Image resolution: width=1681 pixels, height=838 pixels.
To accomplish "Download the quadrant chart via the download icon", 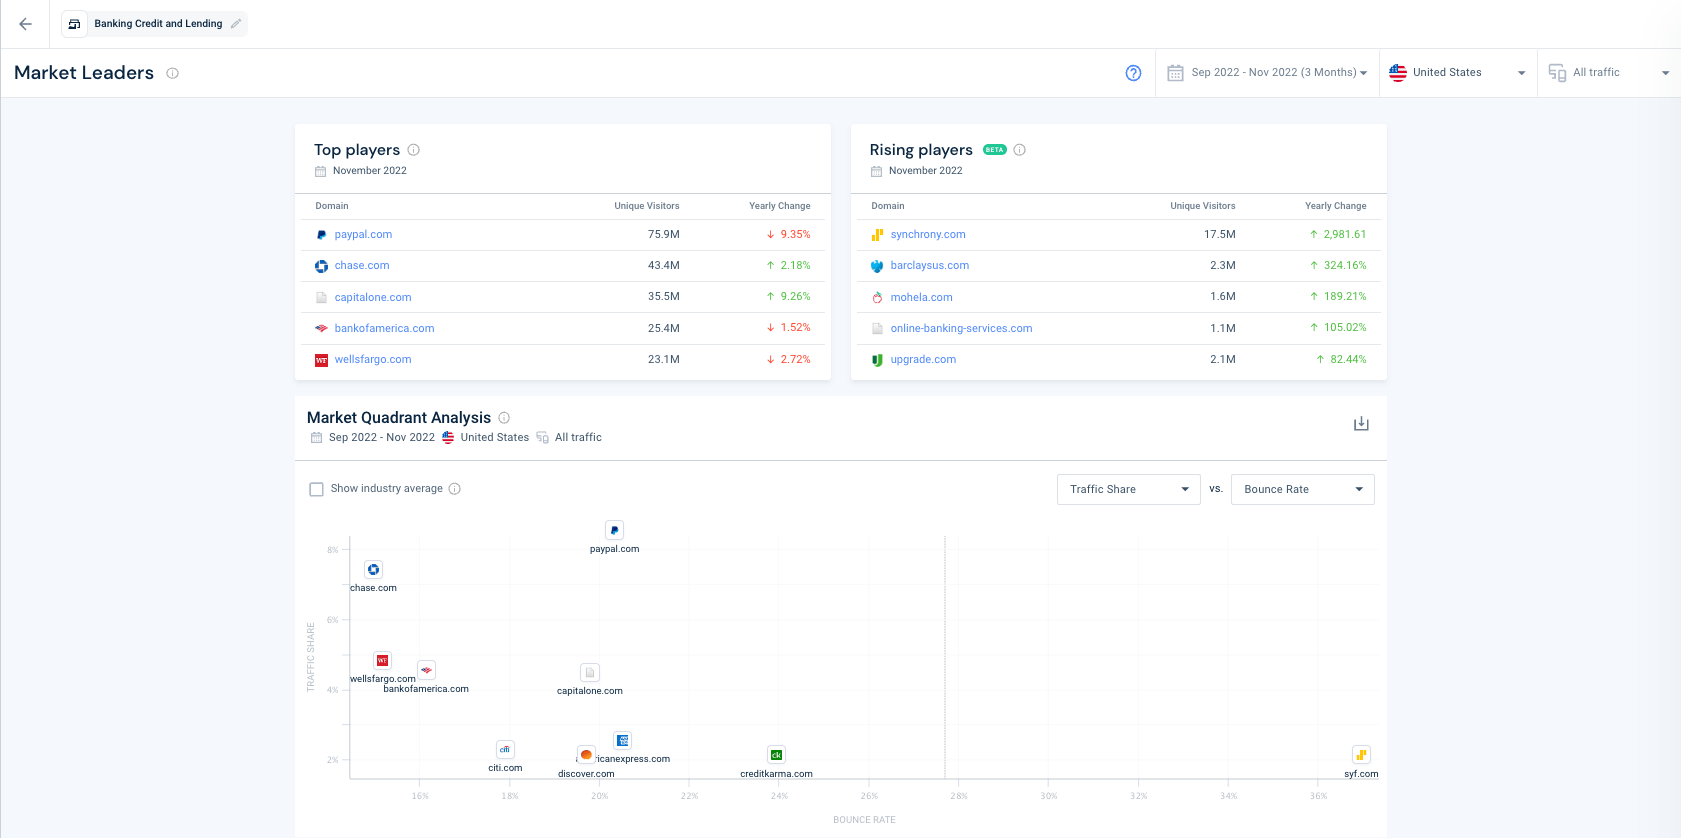I will click(x=1361, y=424).
